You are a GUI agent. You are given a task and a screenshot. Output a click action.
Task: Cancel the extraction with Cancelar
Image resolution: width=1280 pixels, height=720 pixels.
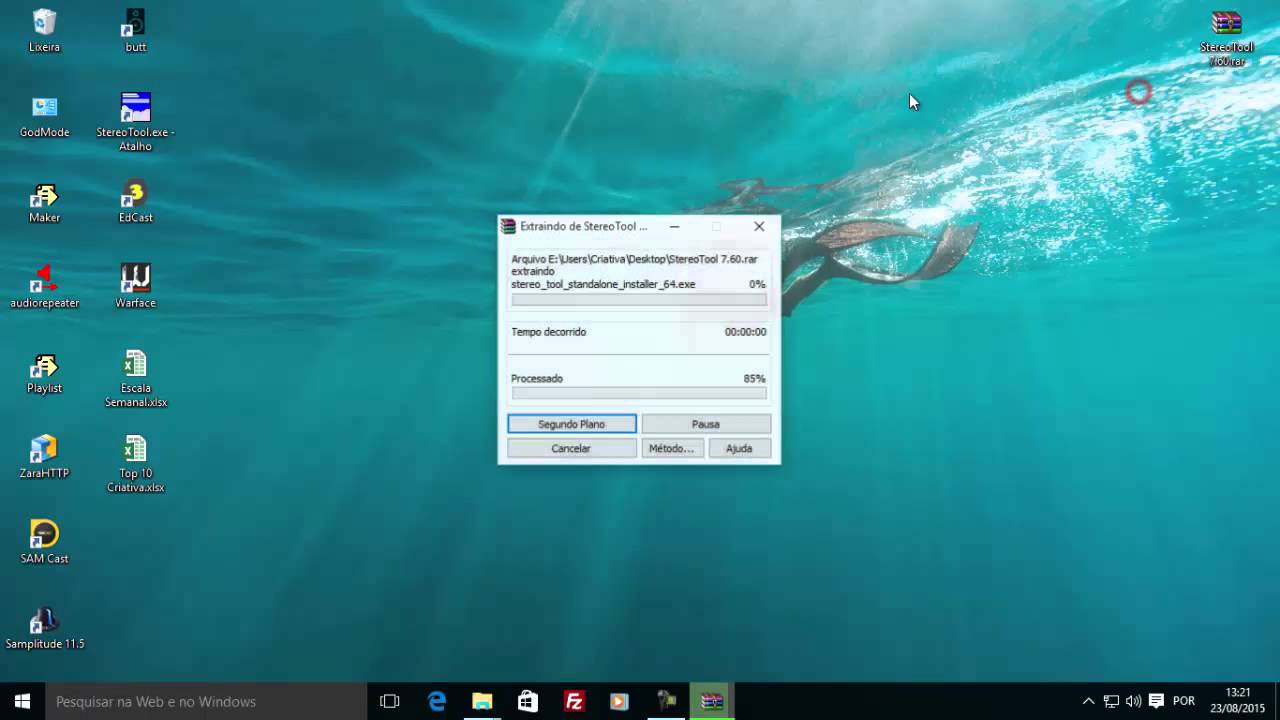[571, 448]
